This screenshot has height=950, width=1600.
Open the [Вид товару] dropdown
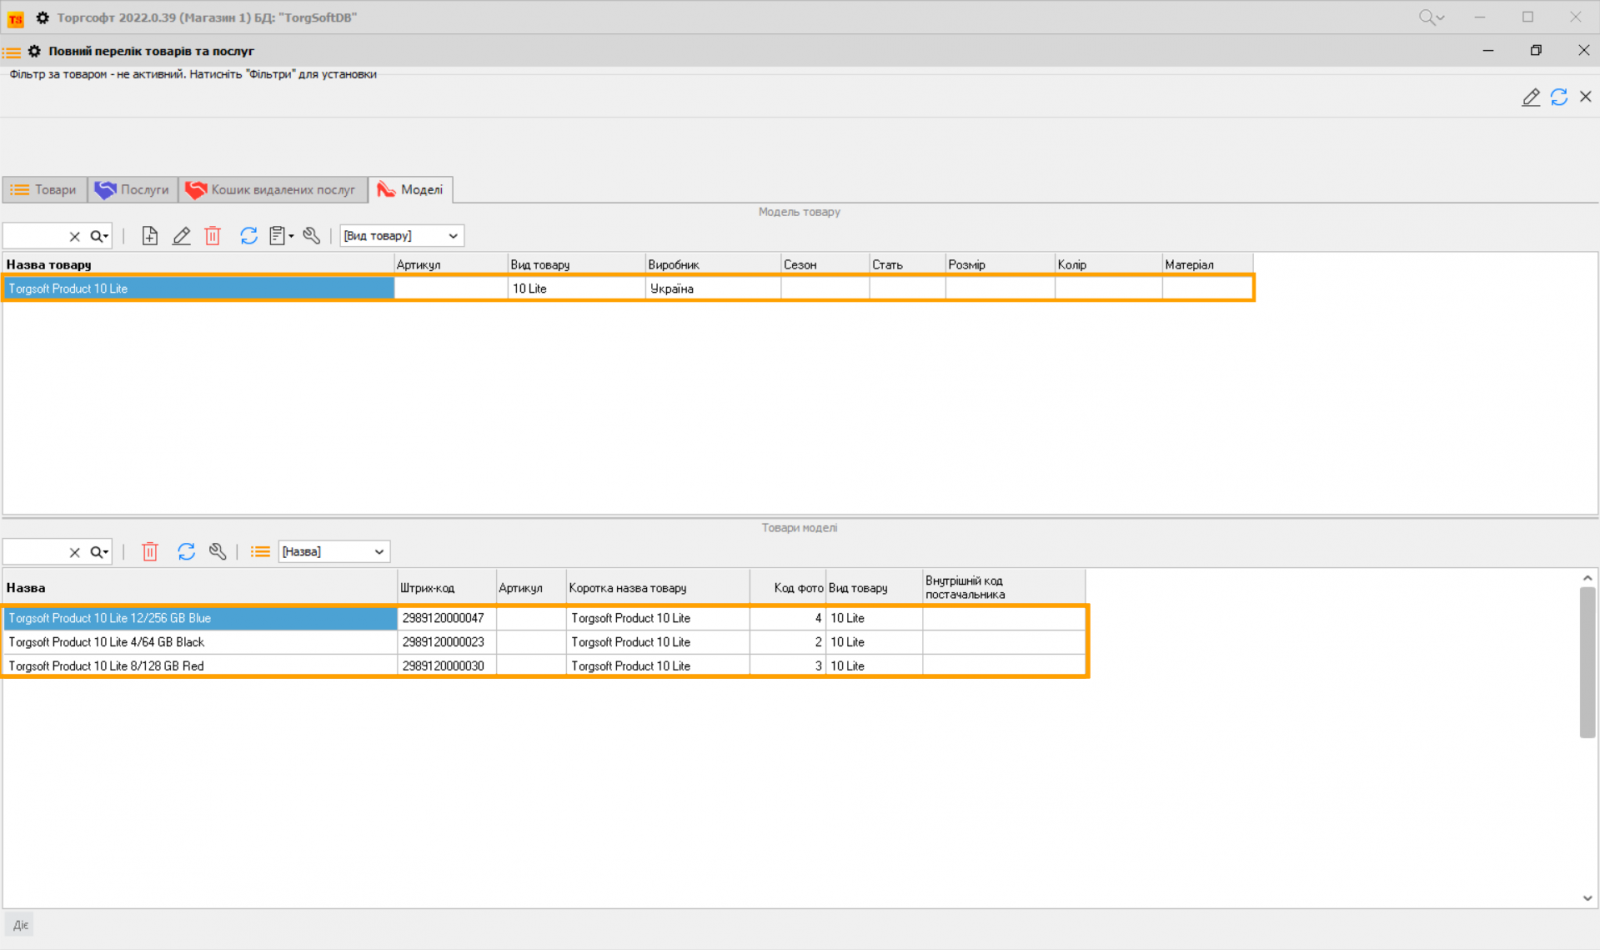tap(401, 236)
